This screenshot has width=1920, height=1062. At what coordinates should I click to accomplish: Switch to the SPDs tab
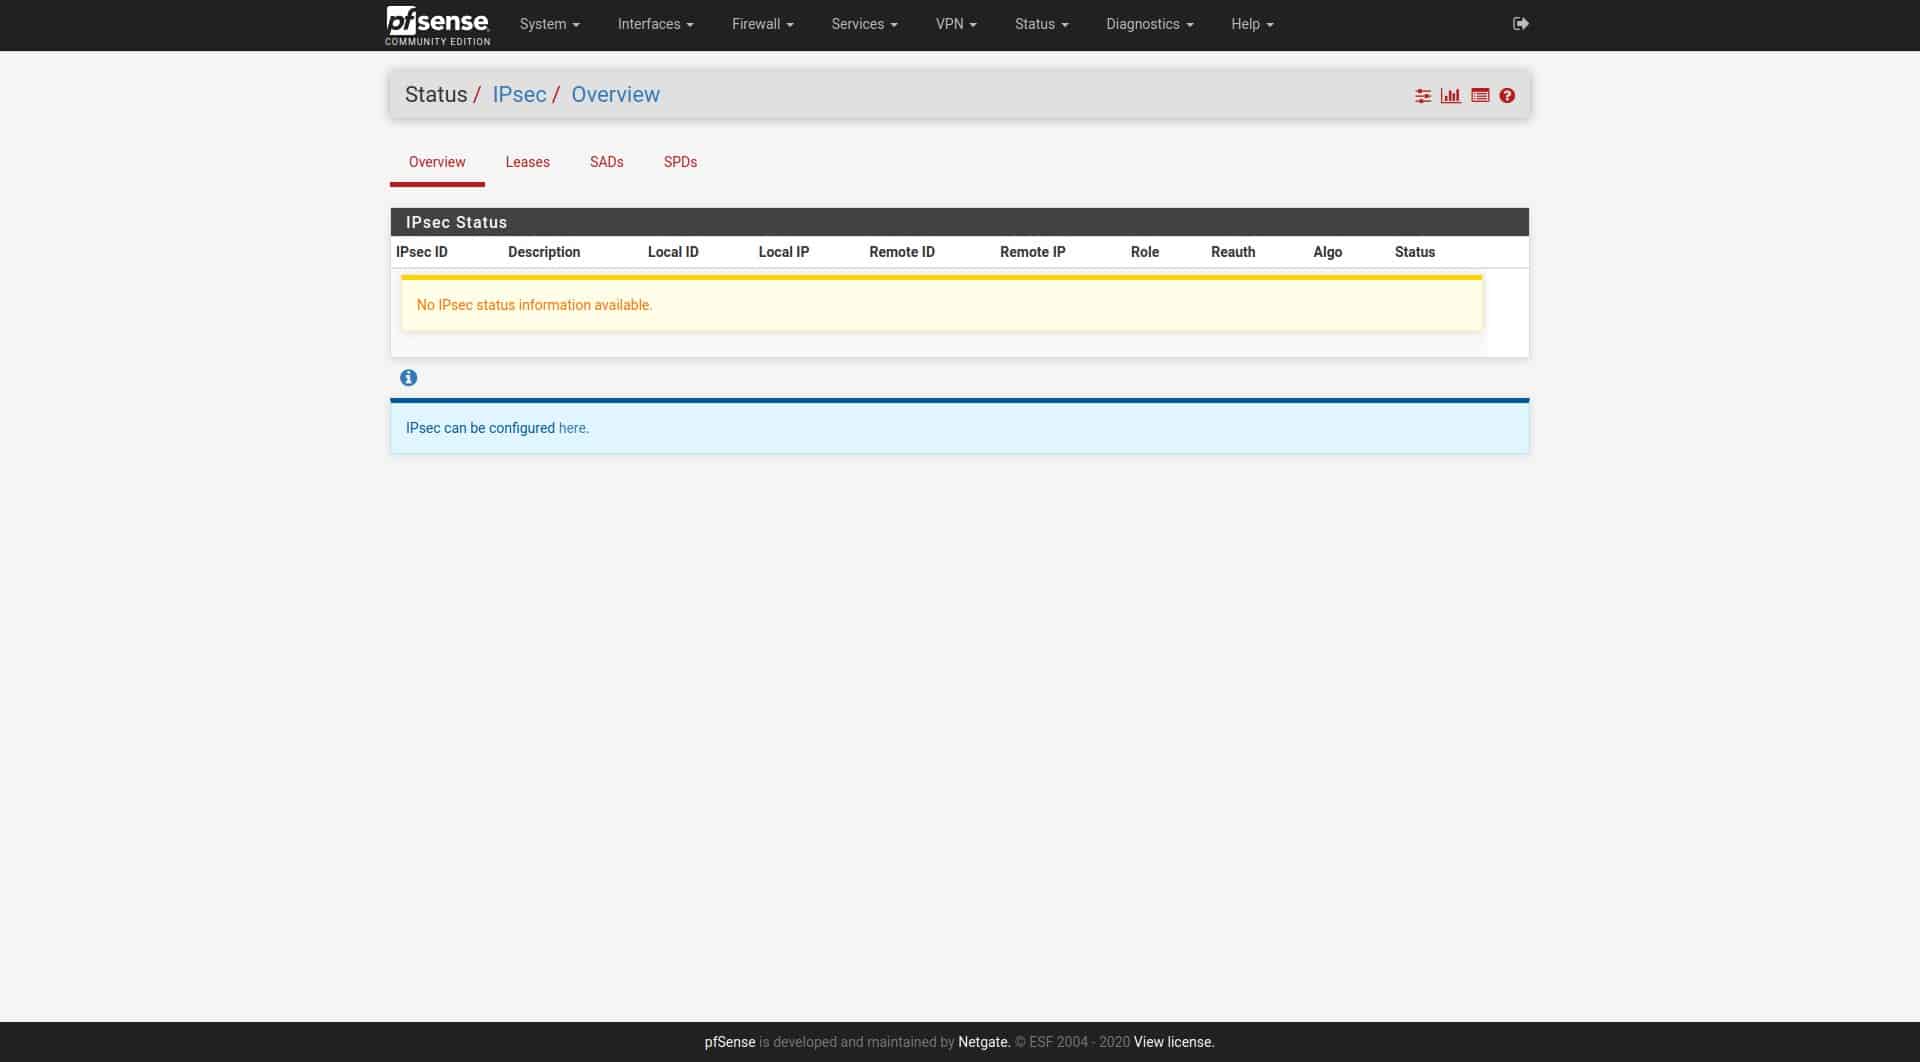680,162
